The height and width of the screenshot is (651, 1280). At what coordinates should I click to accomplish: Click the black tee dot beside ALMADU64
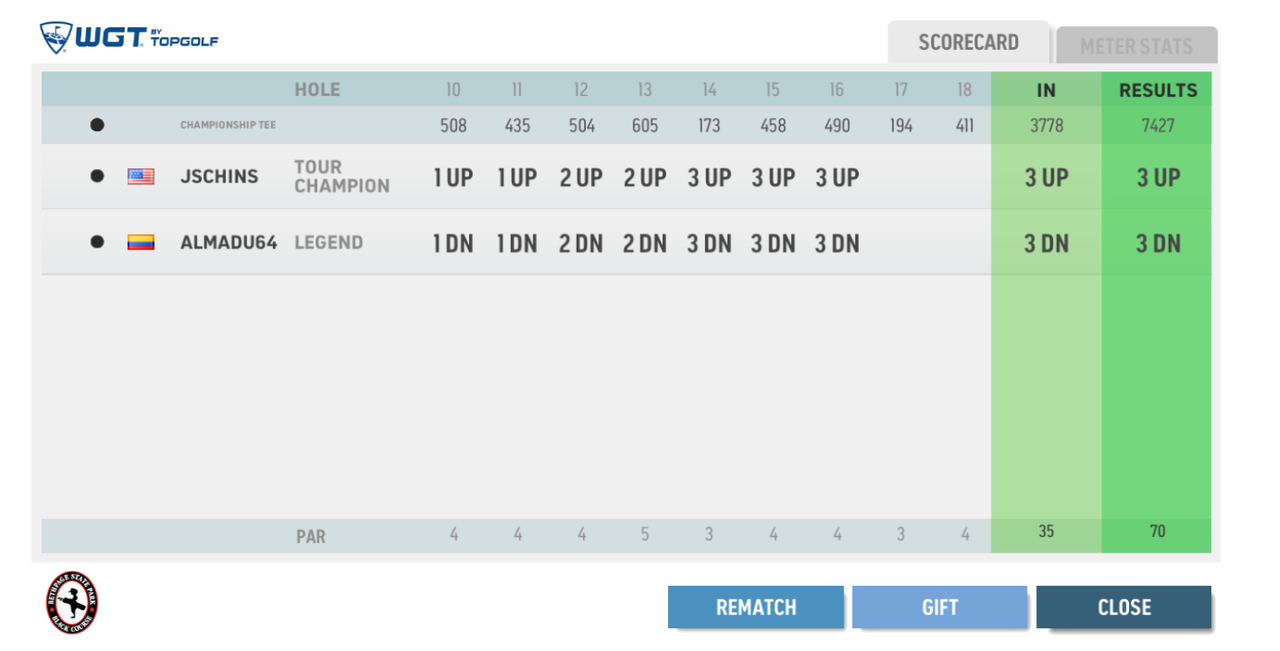97,242
